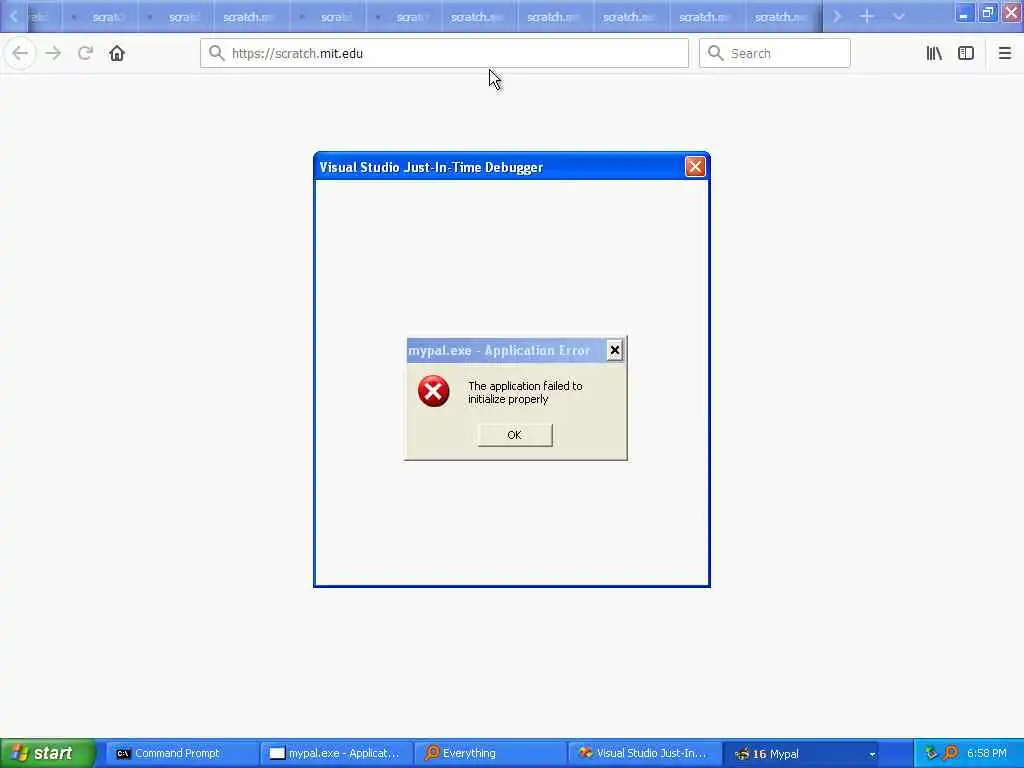Switch to Command Prompt in the taskbar

pyautogui.click(x=182, y=754)
